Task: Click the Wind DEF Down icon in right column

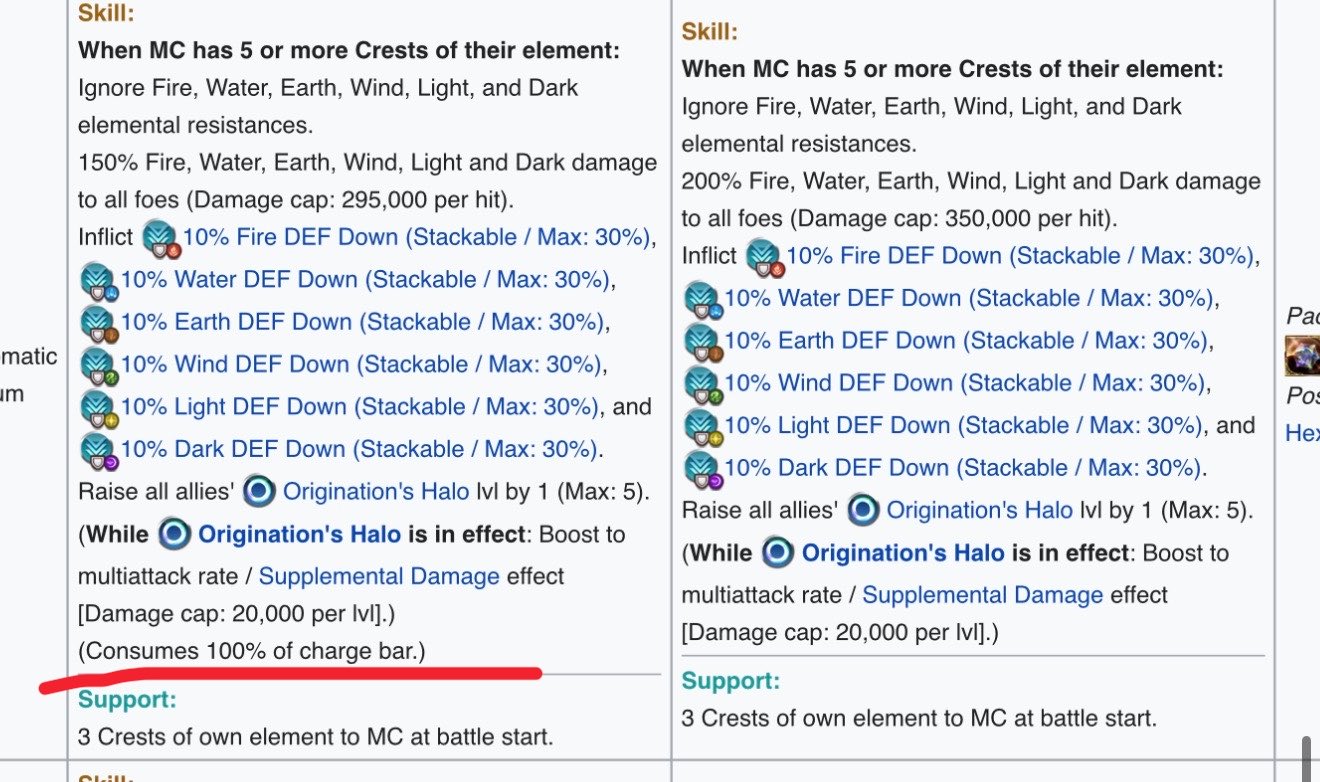Action: coord(702,383)
